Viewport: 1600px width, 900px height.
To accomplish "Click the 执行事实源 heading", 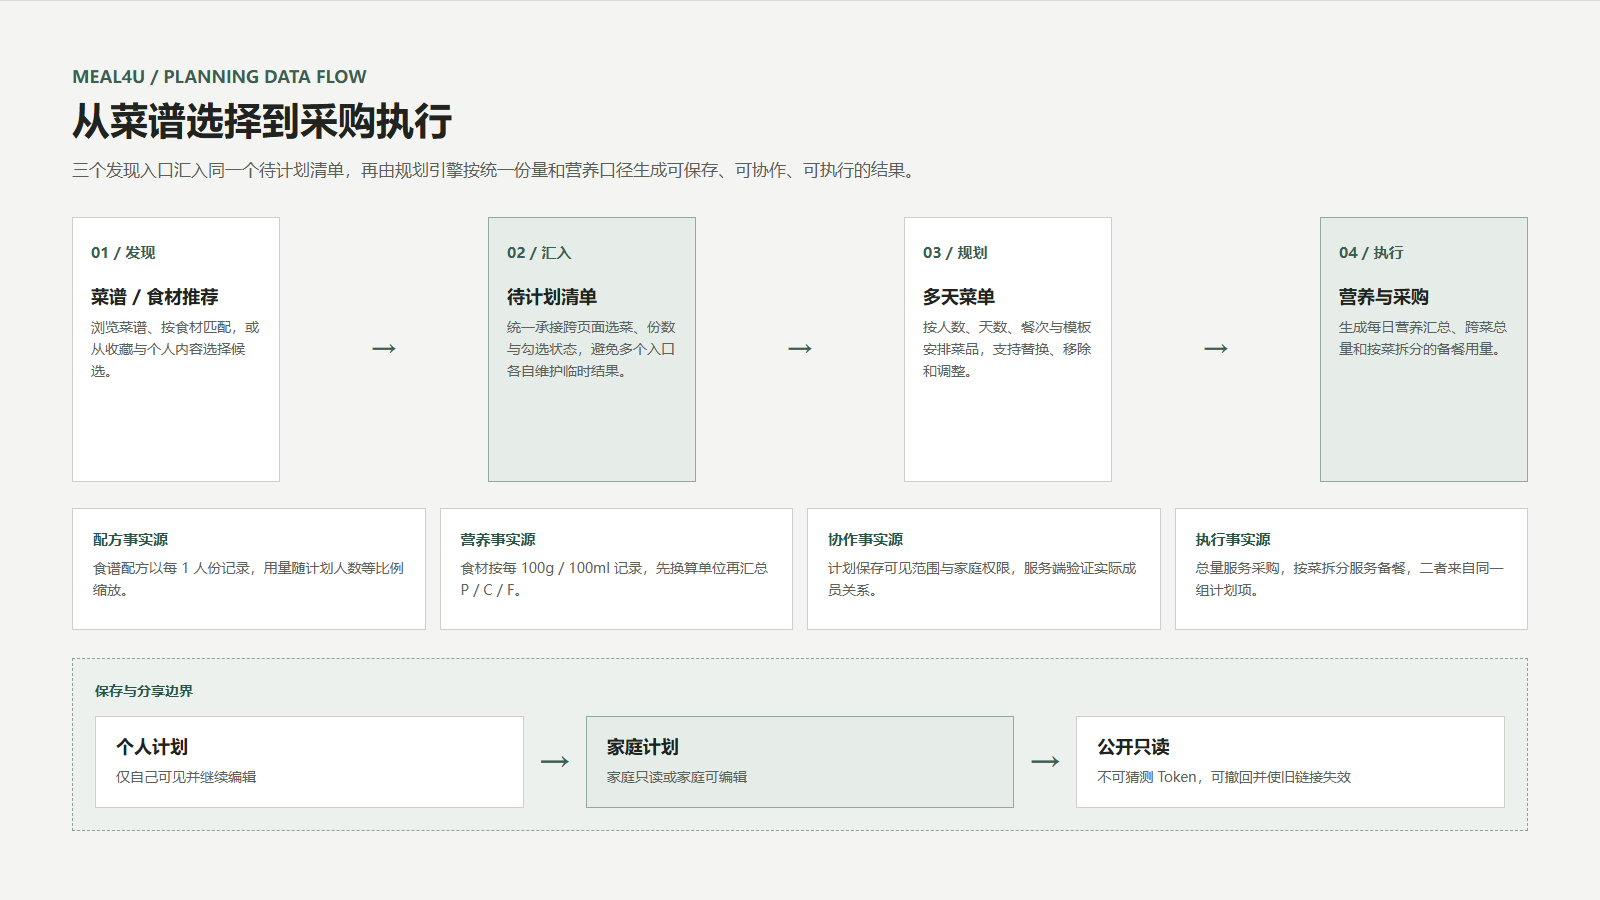I will (x=1233, y=540).
